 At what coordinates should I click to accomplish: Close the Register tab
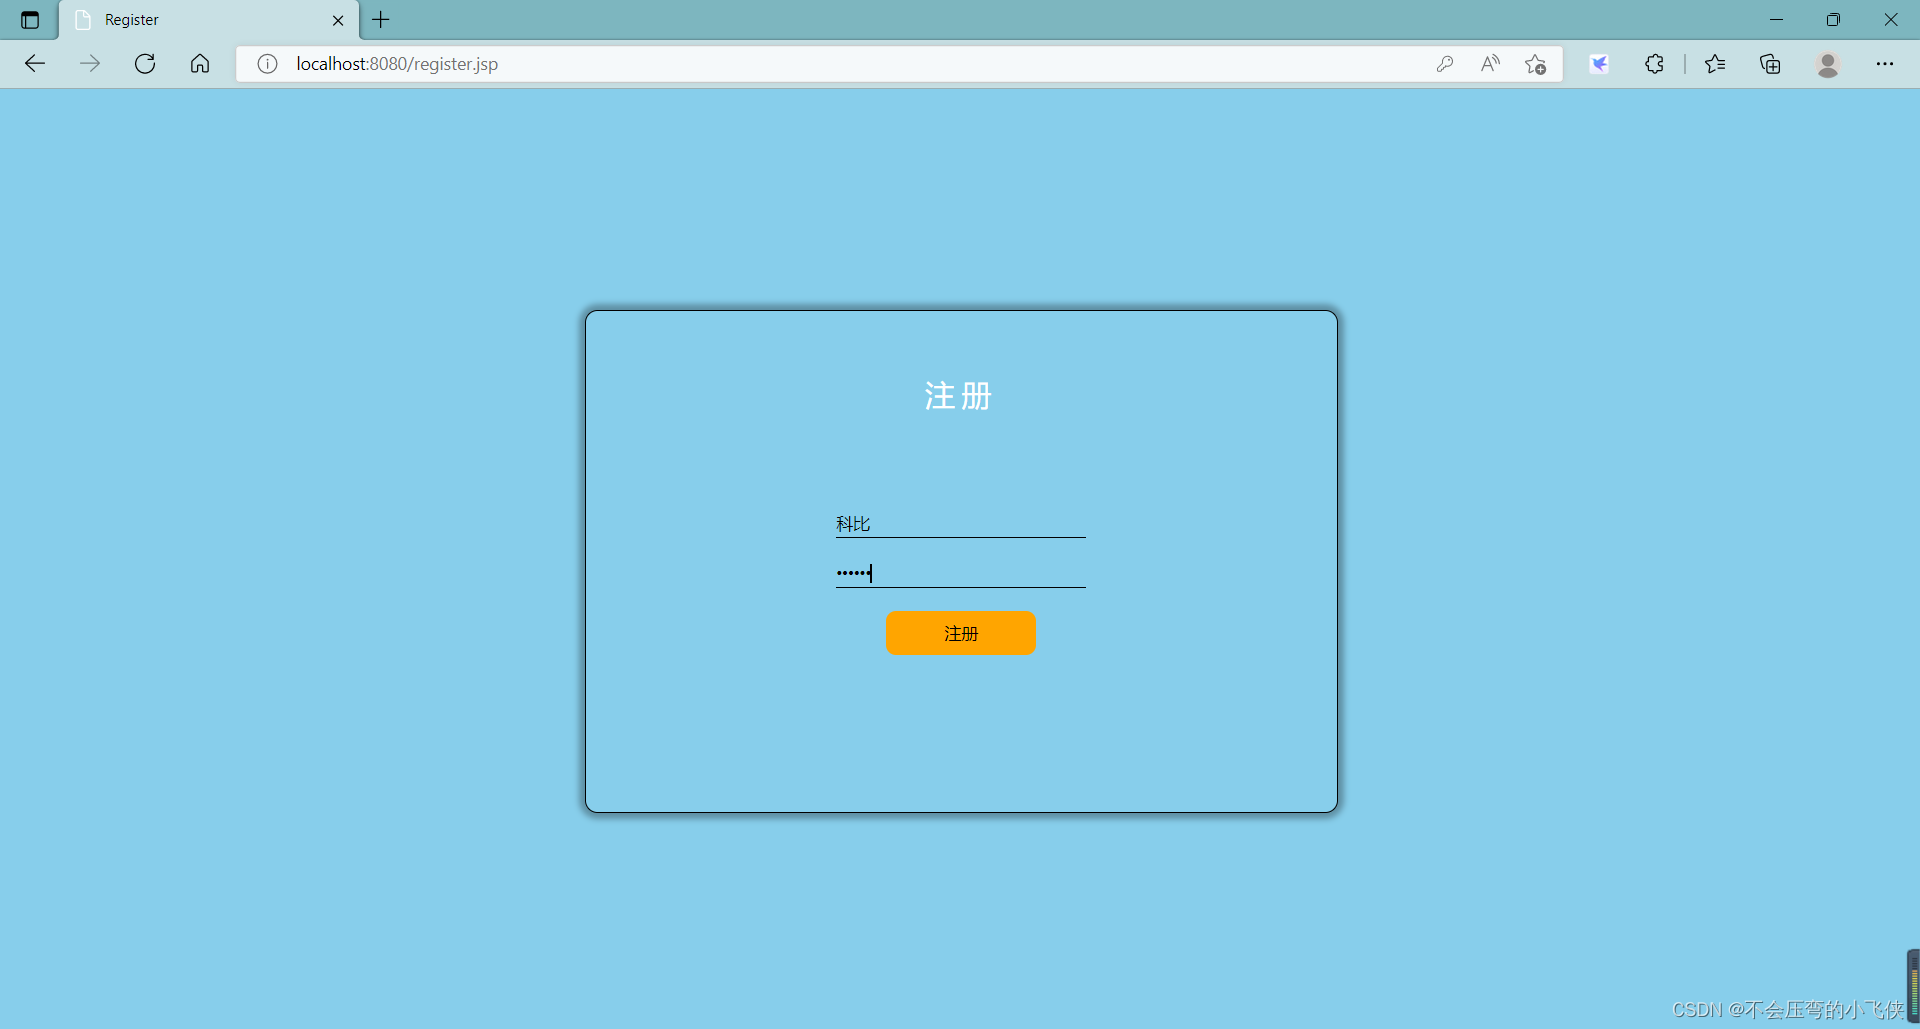point(338,20)
